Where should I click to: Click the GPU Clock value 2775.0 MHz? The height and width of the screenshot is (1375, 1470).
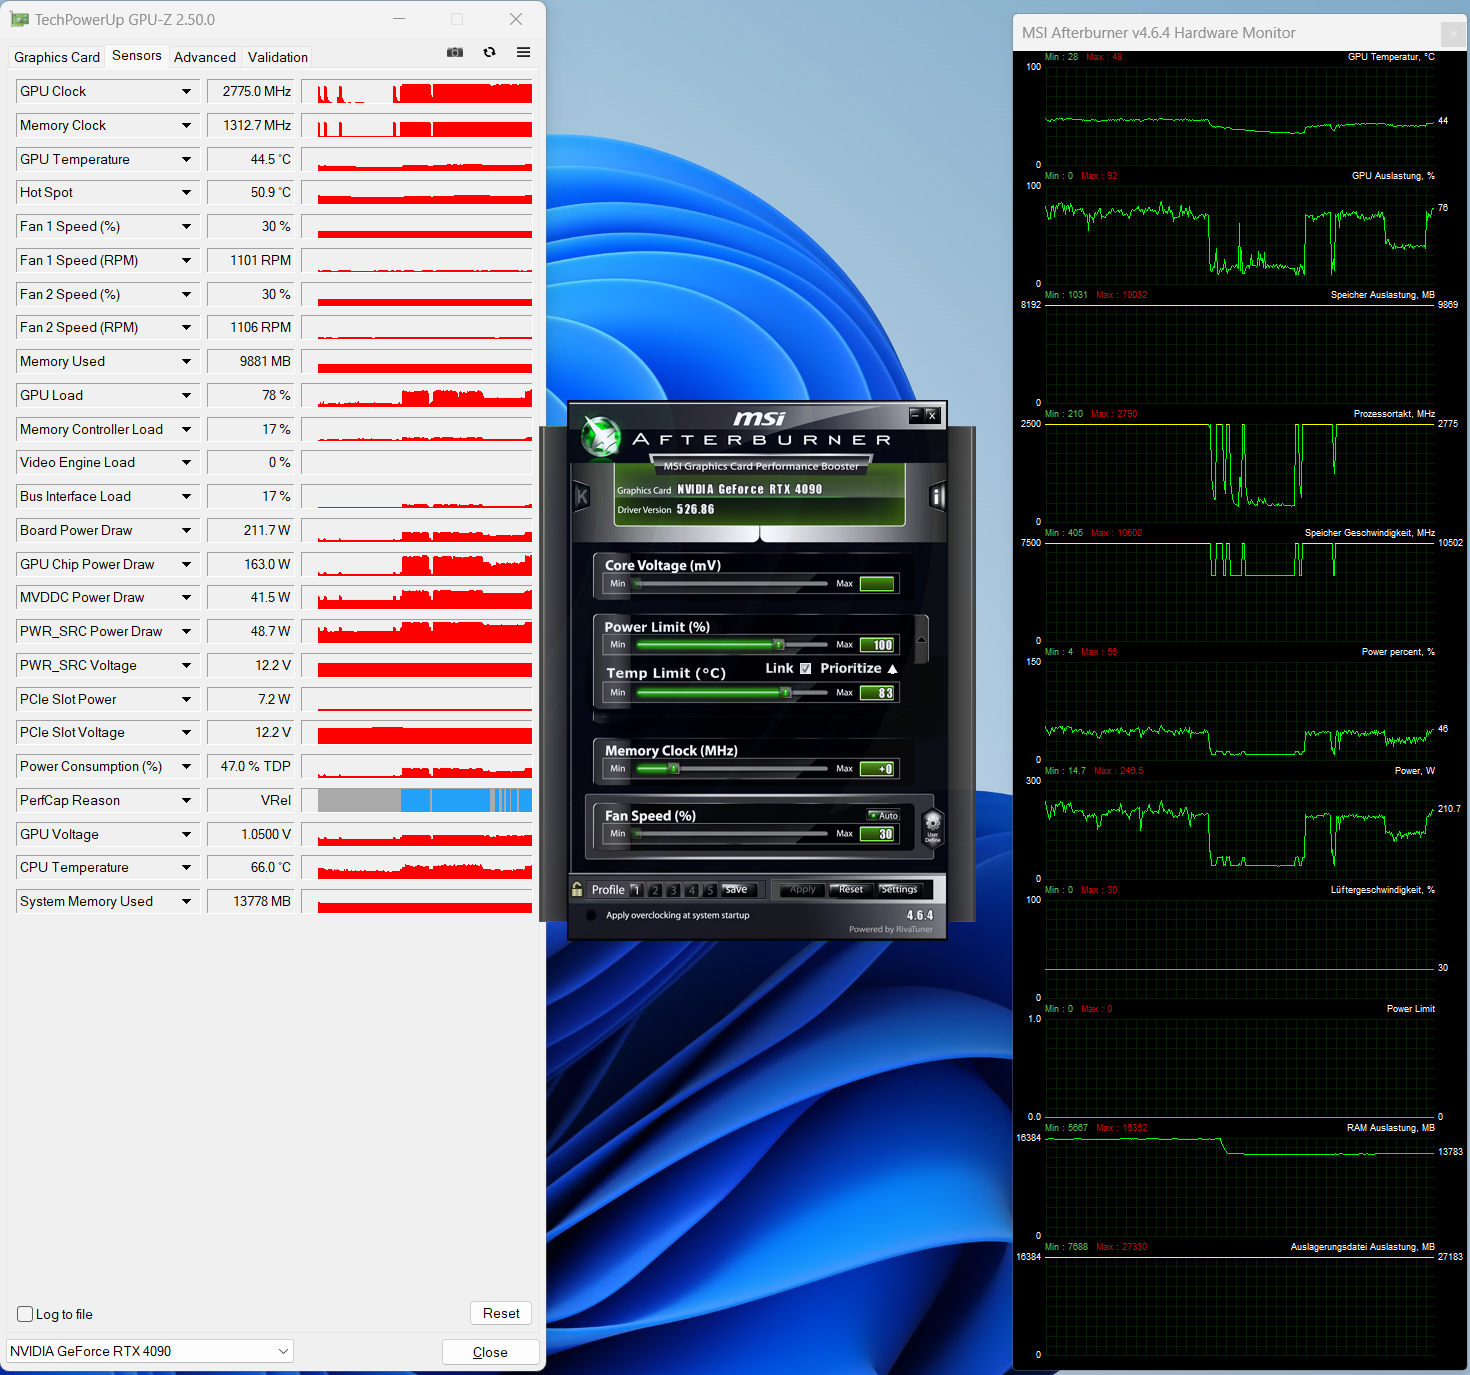pyautogui.click(x=250, y=91)
